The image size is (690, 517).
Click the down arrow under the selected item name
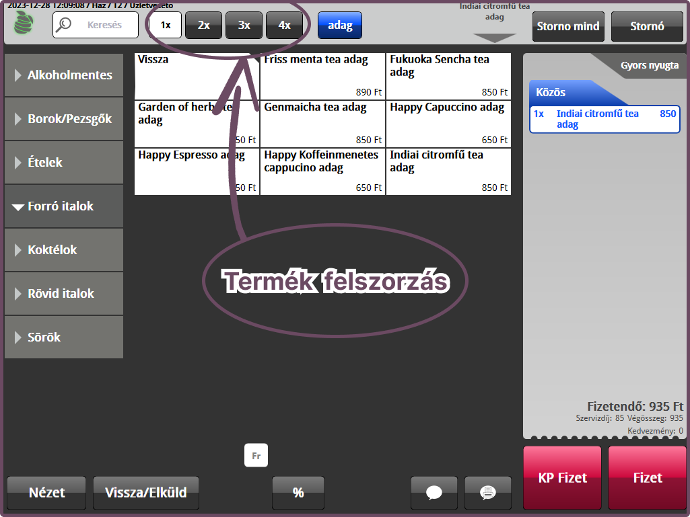tap(495, 38)
